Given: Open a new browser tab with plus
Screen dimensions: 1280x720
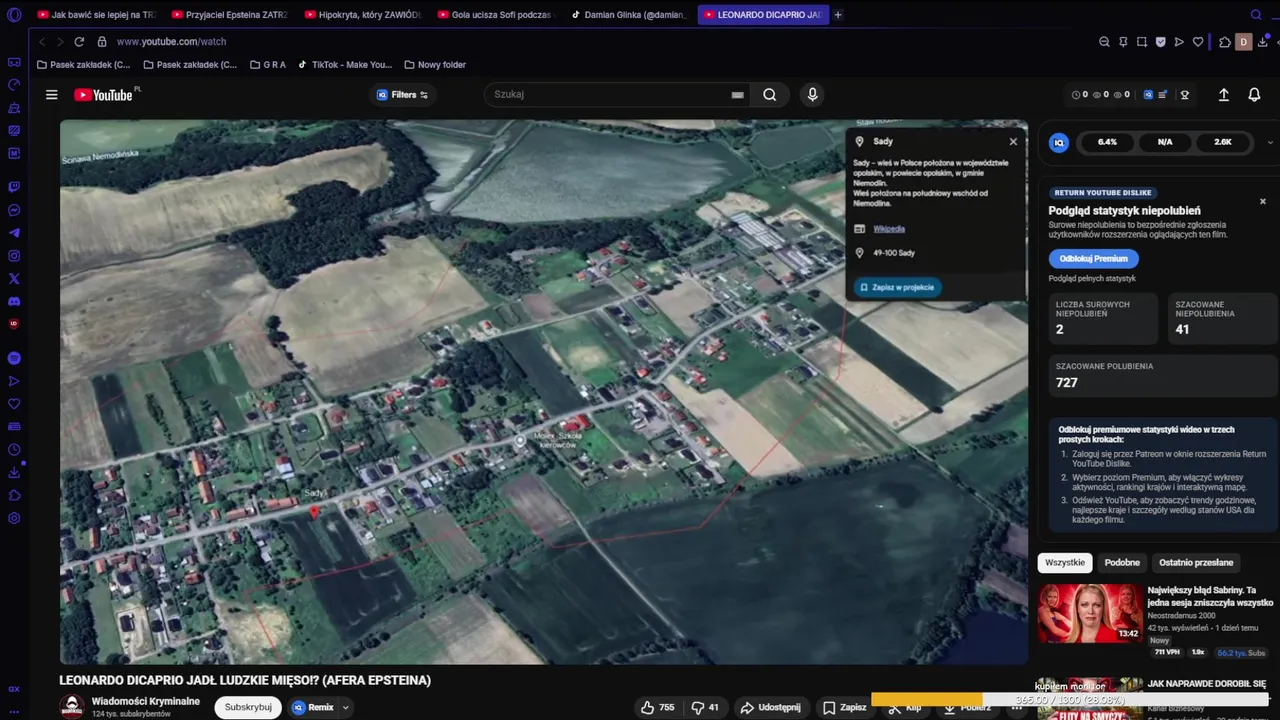Looking at the screenshot, I should (838, 15).
